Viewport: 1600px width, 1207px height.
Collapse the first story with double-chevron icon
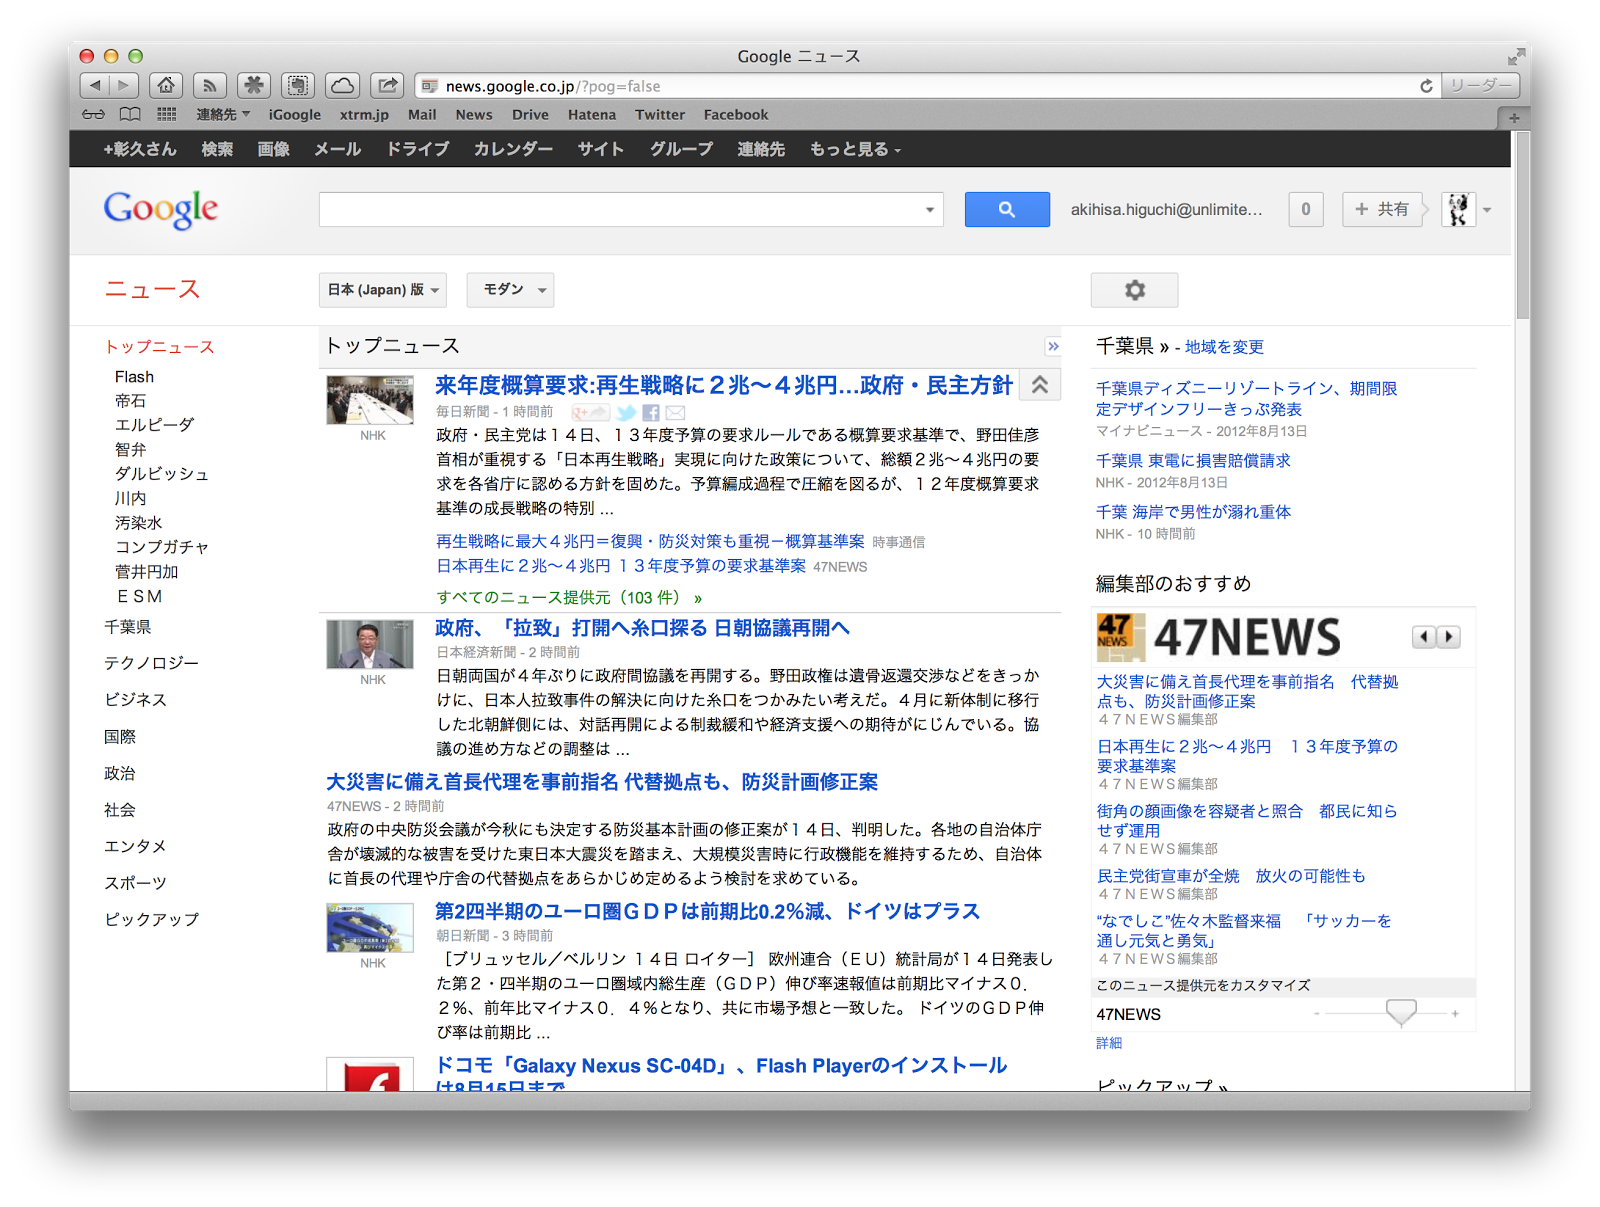[1040, 385]
